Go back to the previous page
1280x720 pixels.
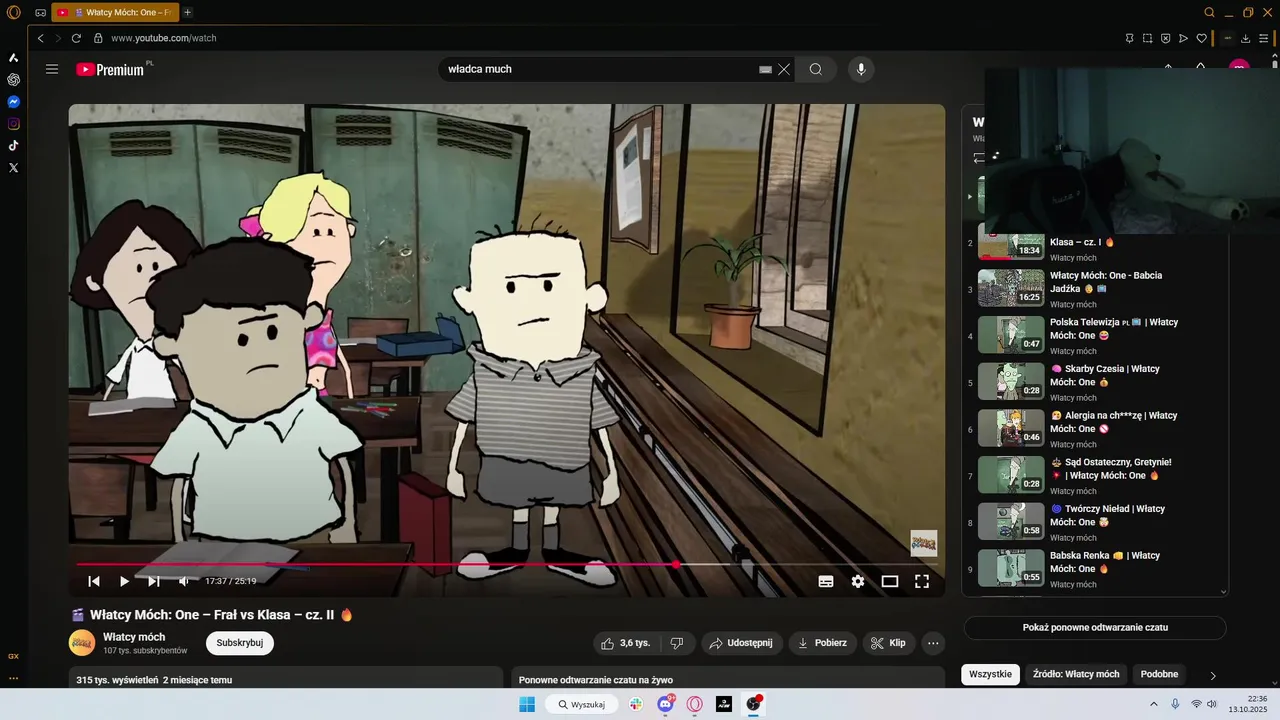coord(40,38)
